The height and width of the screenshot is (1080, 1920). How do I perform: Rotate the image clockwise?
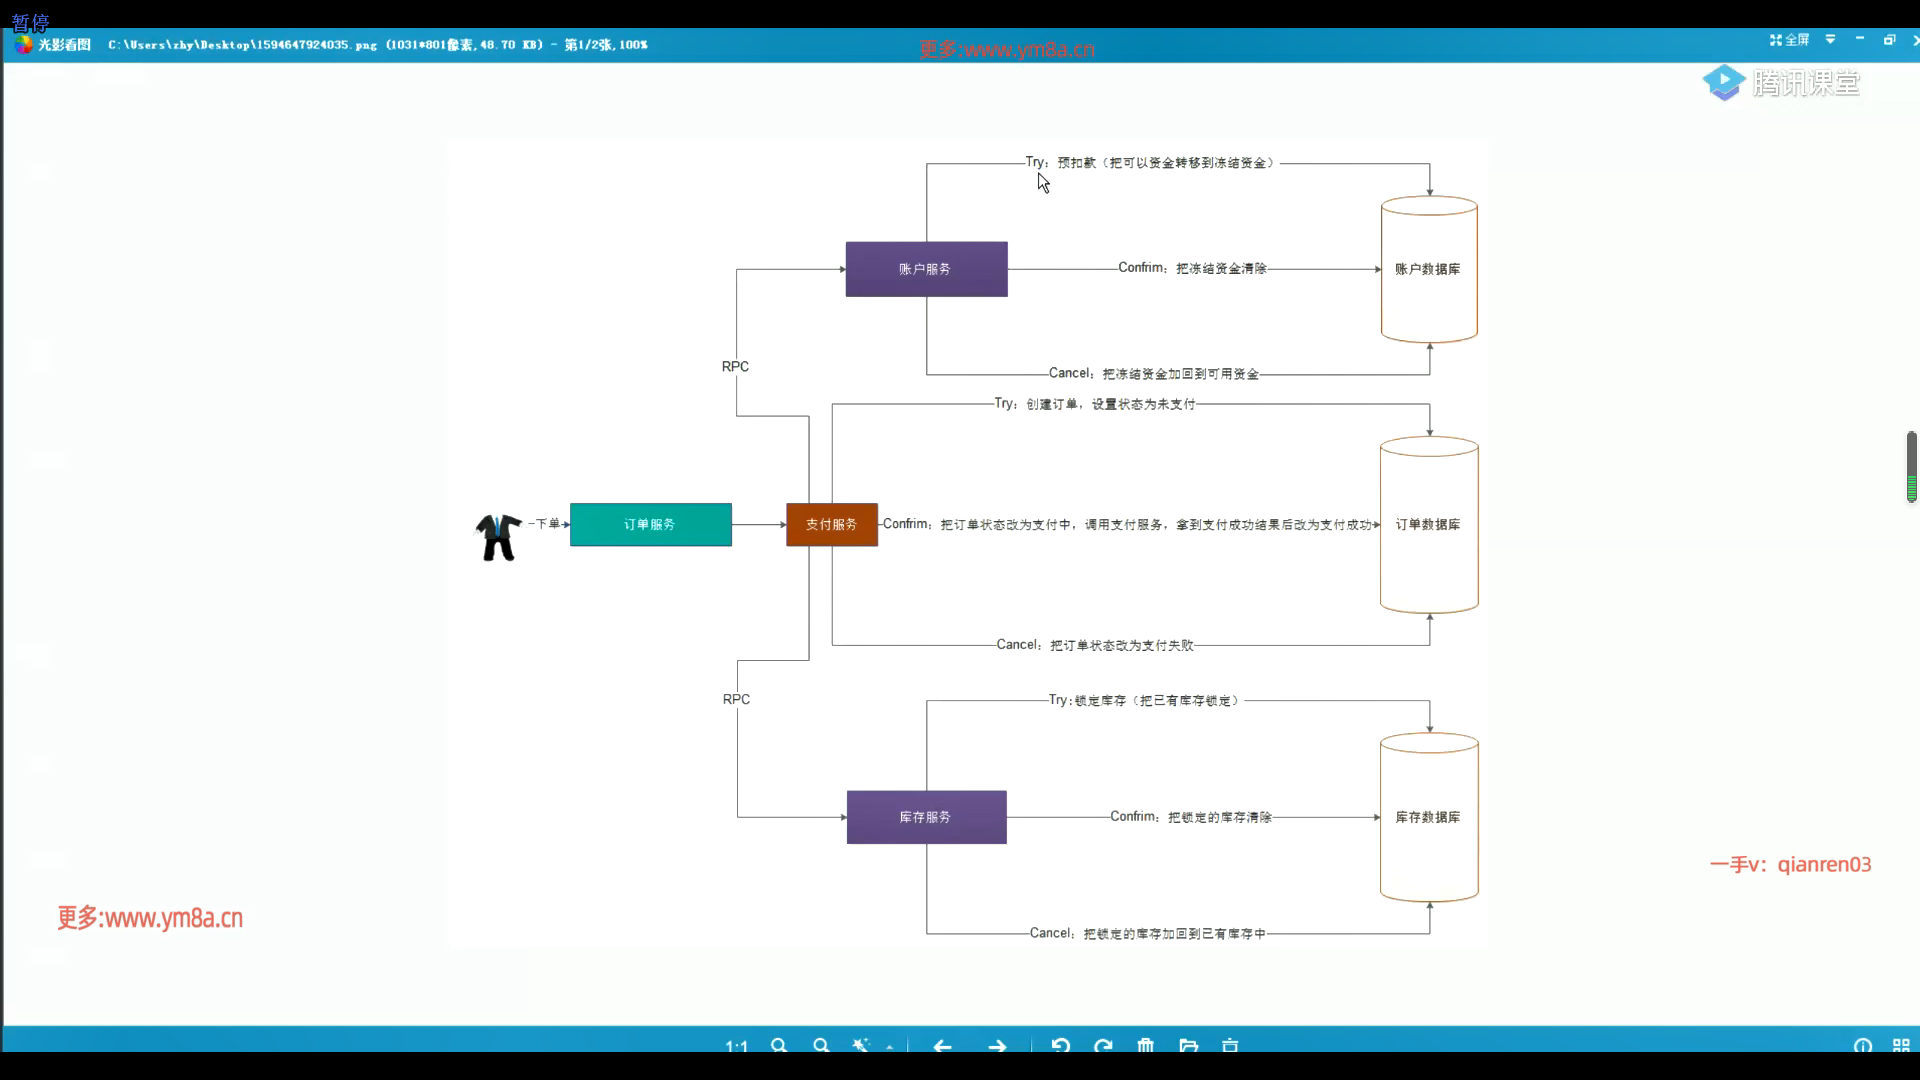1103,1046
